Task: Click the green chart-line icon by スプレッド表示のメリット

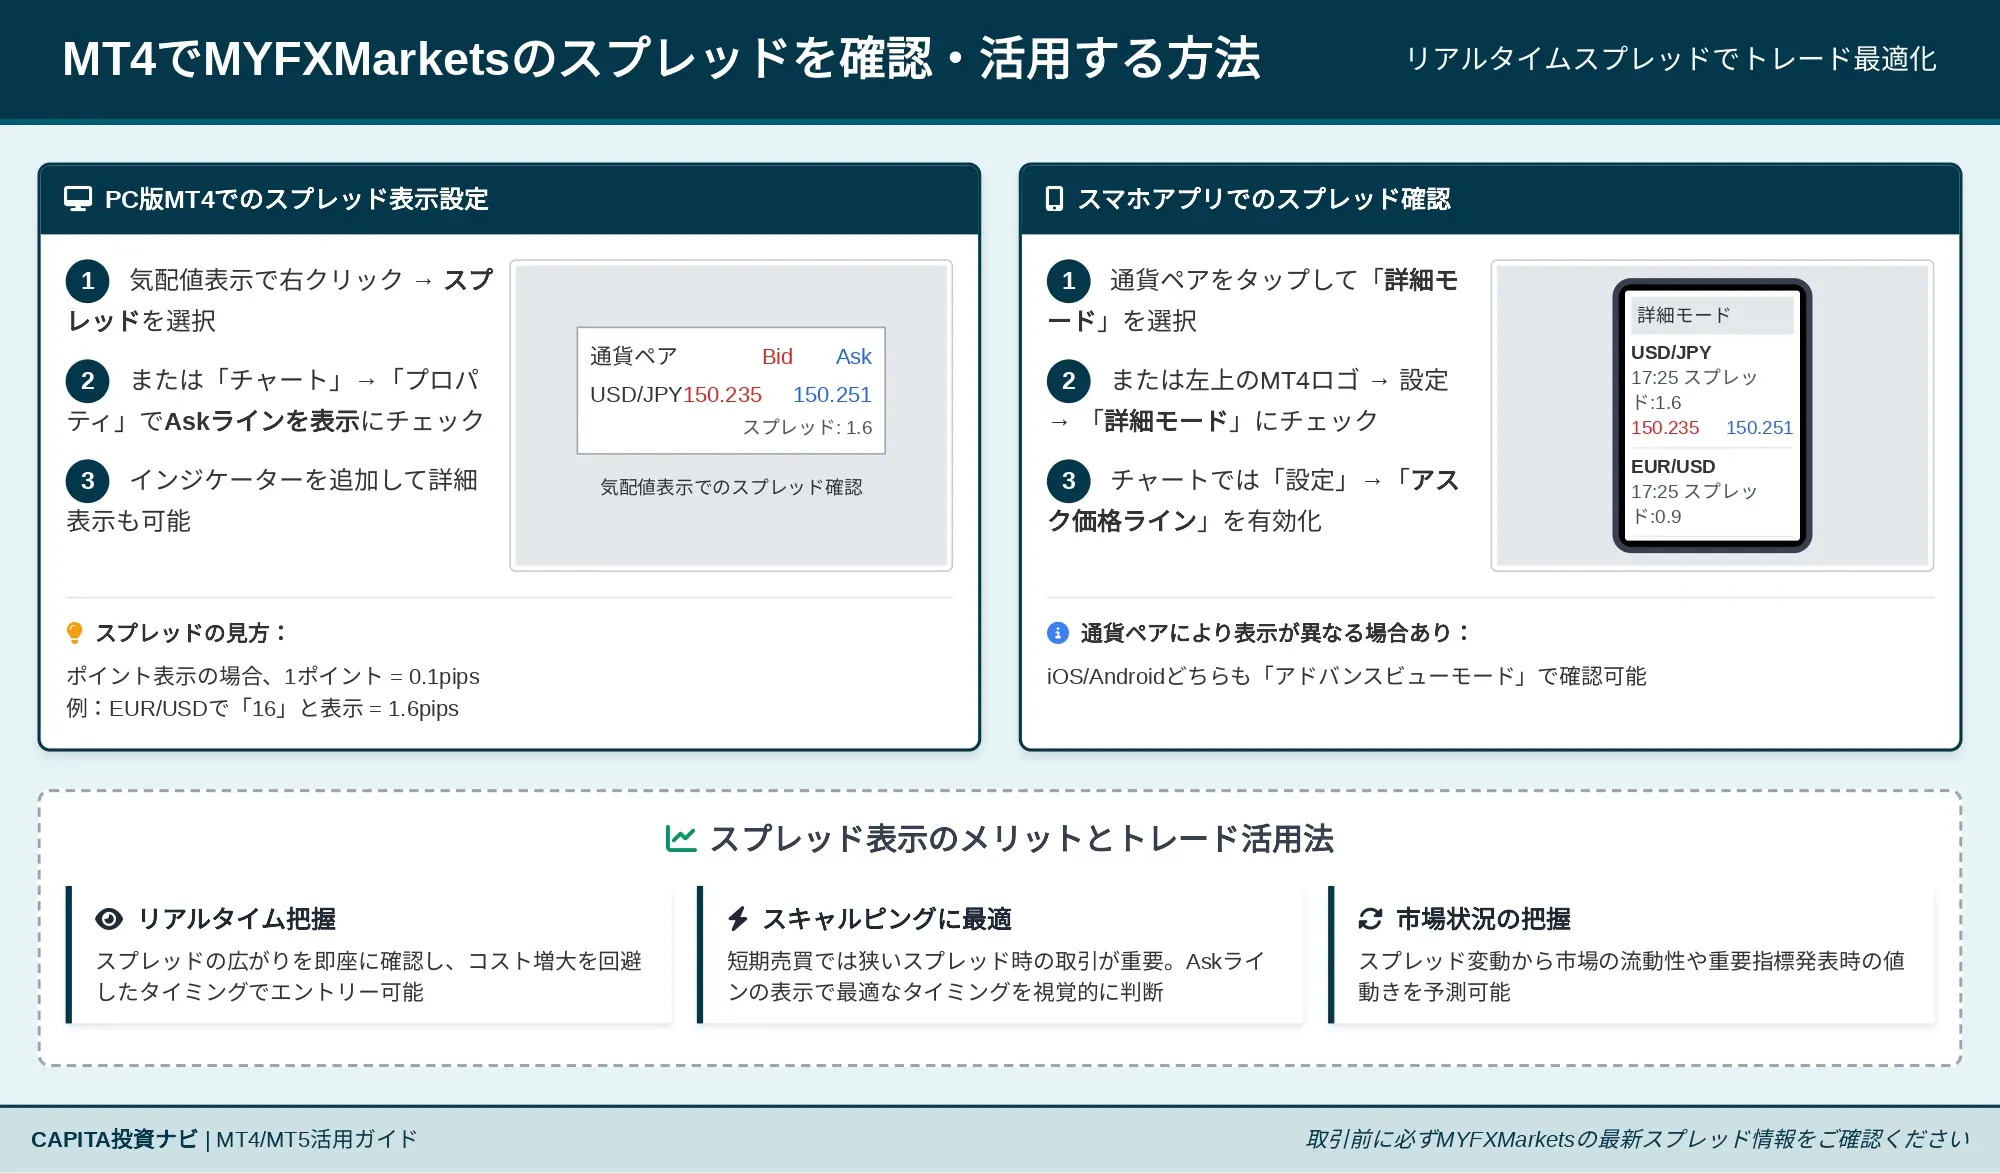Action: [681, 839]
